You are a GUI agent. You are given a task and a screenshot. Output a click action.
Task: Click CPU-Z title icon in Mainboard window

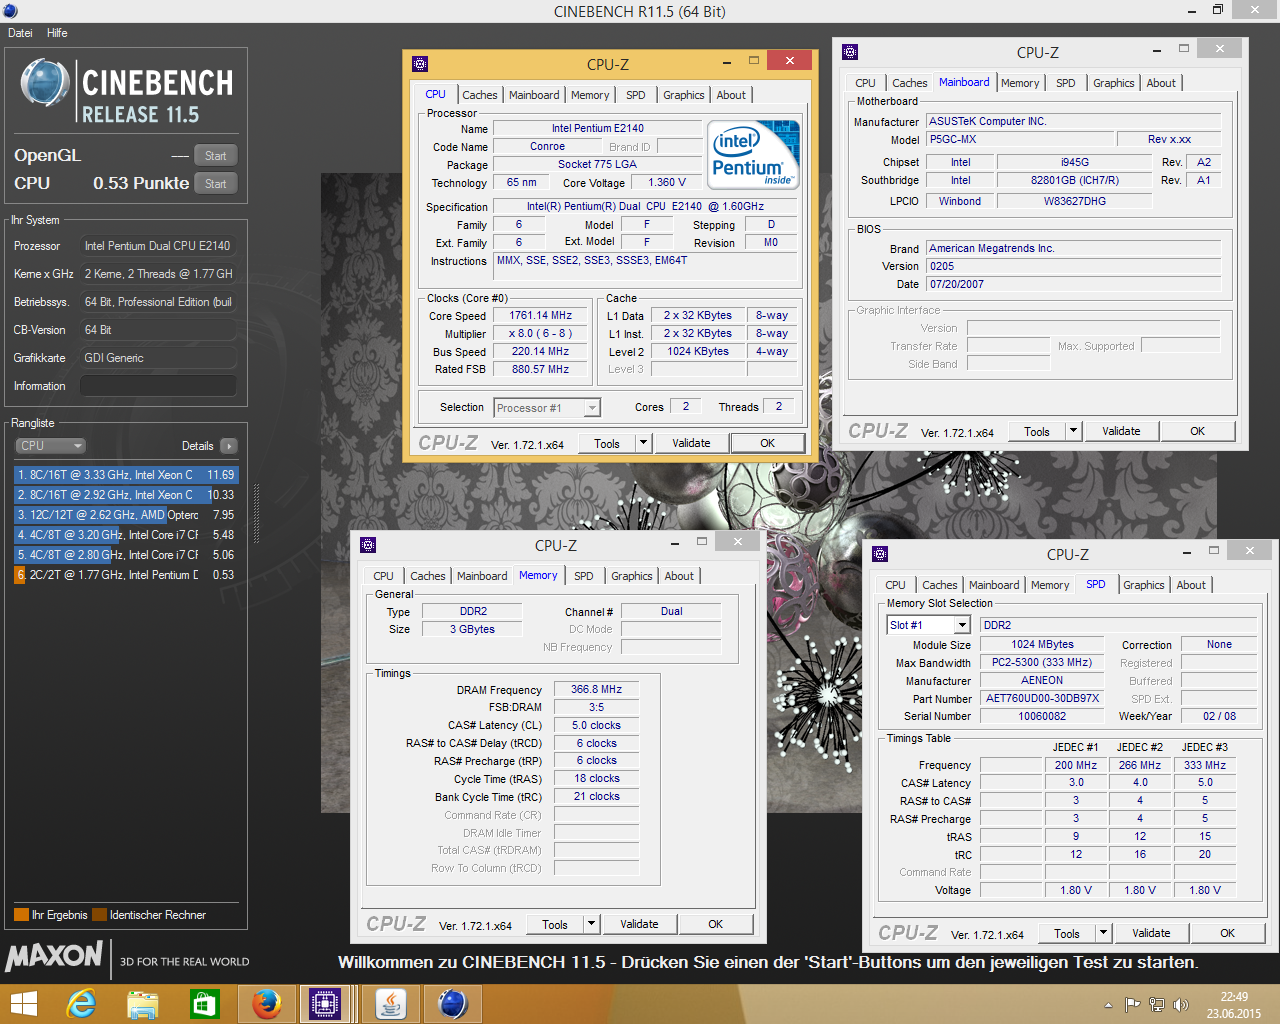coord(850,52)
